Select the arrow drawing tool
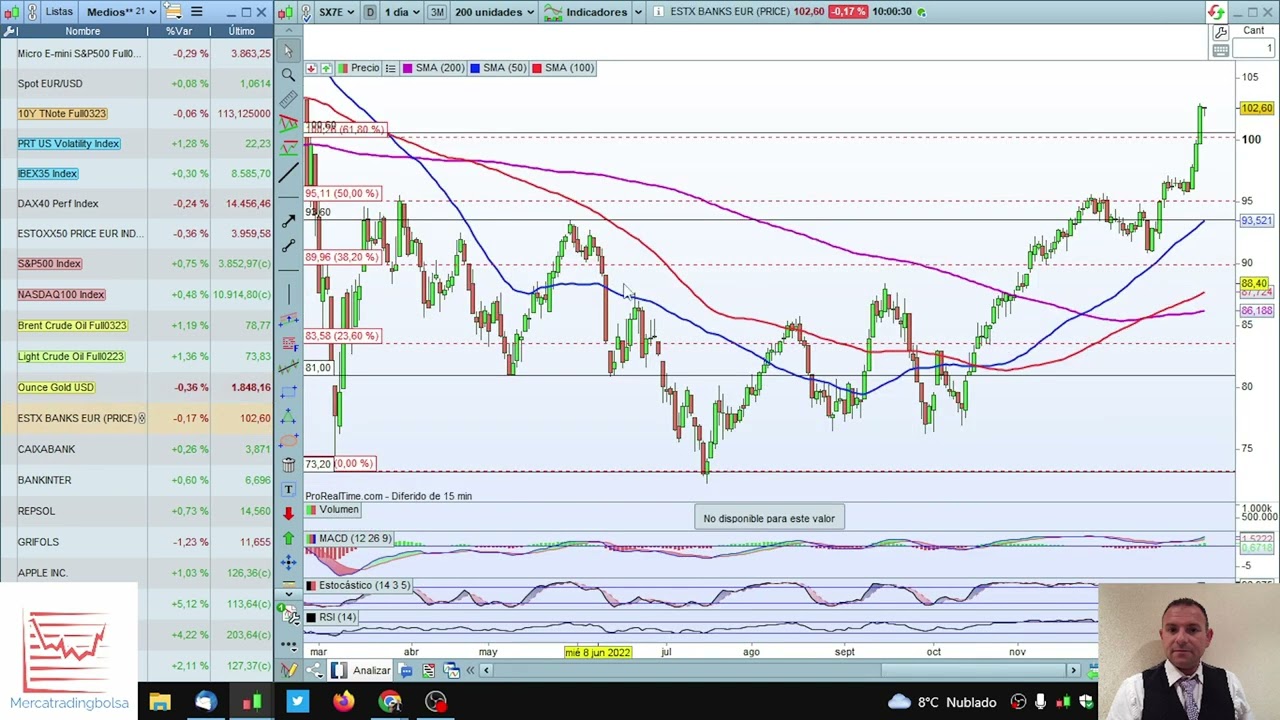1280x720 pixels. coord(288,219)
